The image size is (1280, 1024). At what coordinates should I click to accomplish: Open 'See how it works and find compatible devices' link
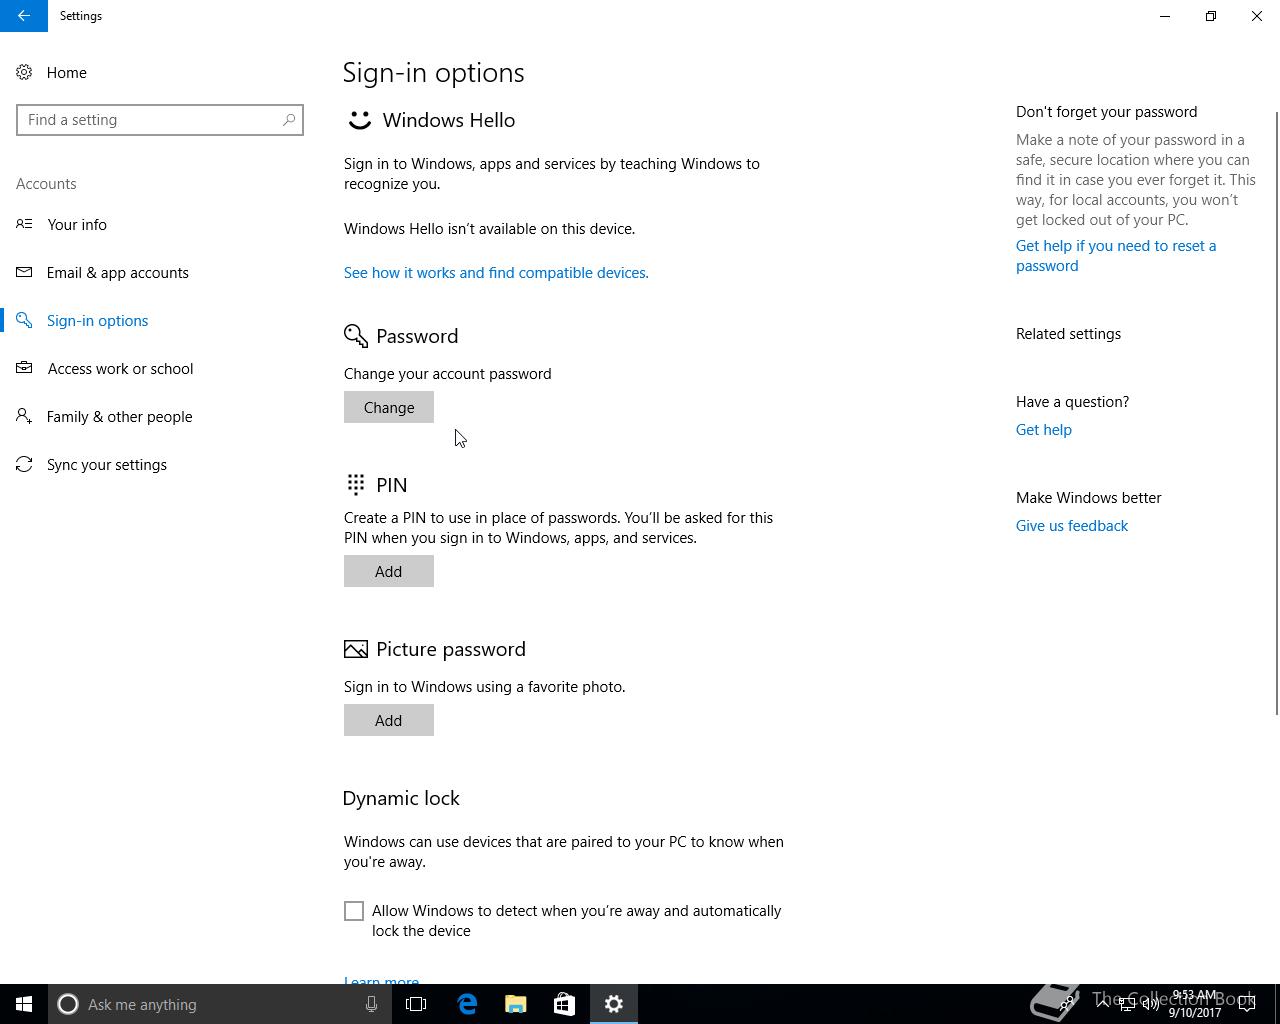click(x=496, y=273)
